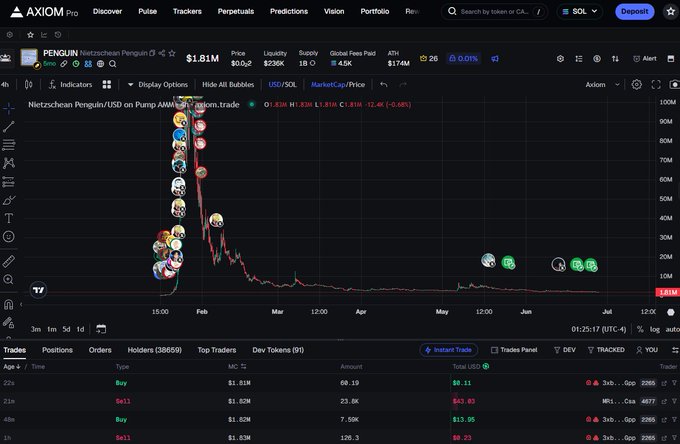The height and width of the screenshot is (444, 680).
Task: Share the PENGUIN token
Action: coord(162,53)
